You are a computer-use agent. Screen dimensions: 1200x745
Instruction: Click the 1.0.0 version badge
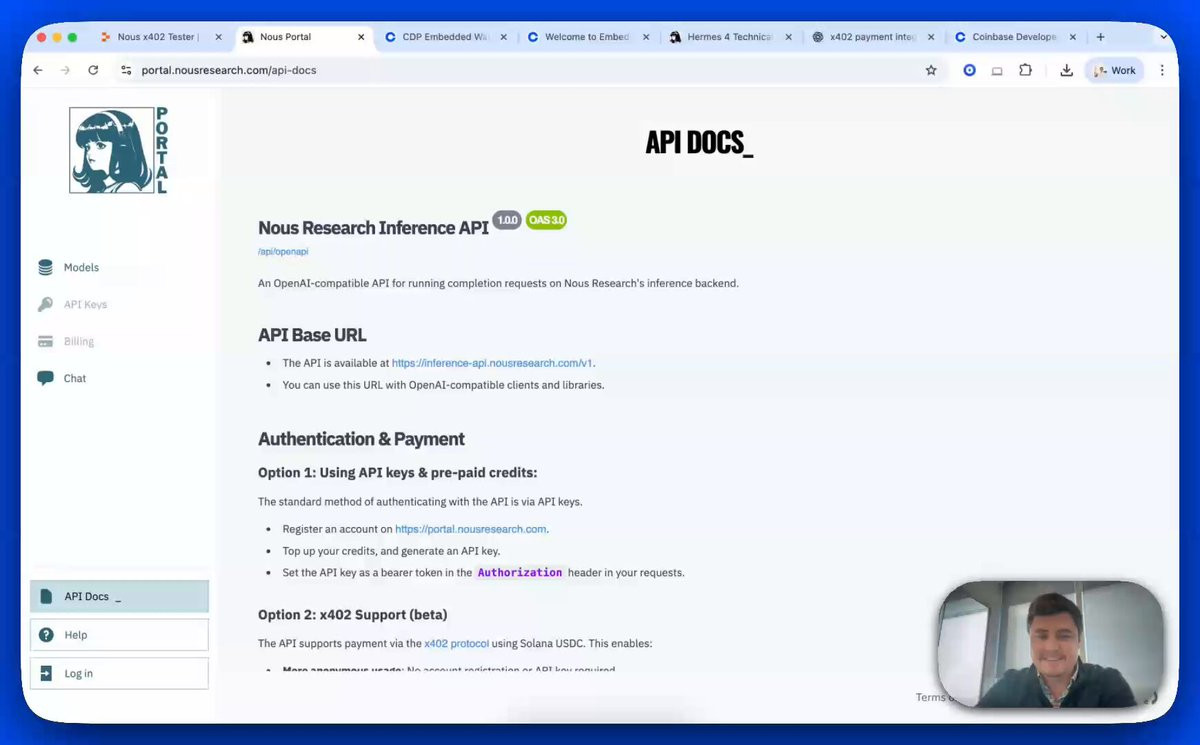tap(507, 220)
